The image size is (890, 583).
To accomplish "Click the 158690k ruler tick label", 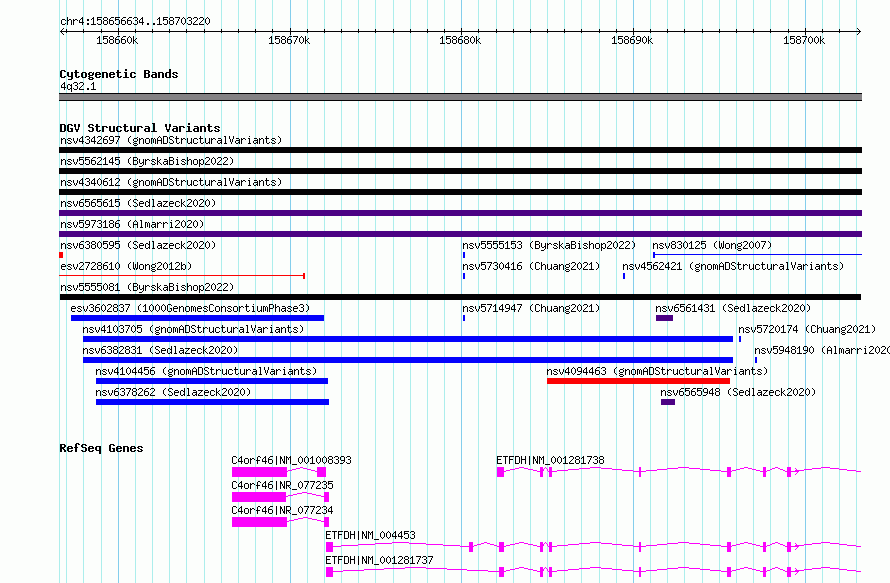I will (x=632, y=40).
